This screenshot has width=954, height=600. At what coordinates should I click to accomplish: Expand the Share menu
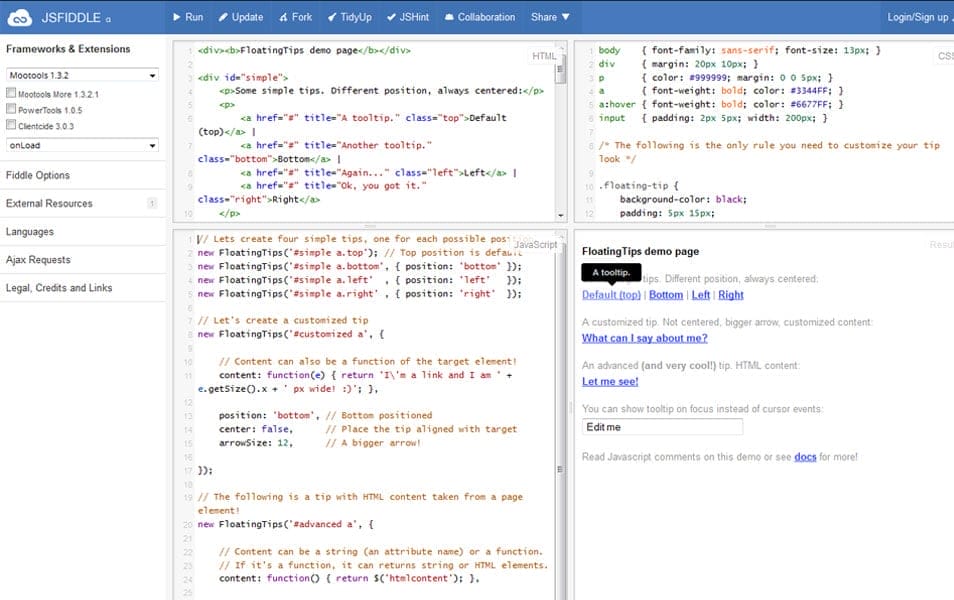[x=550, y=17]
